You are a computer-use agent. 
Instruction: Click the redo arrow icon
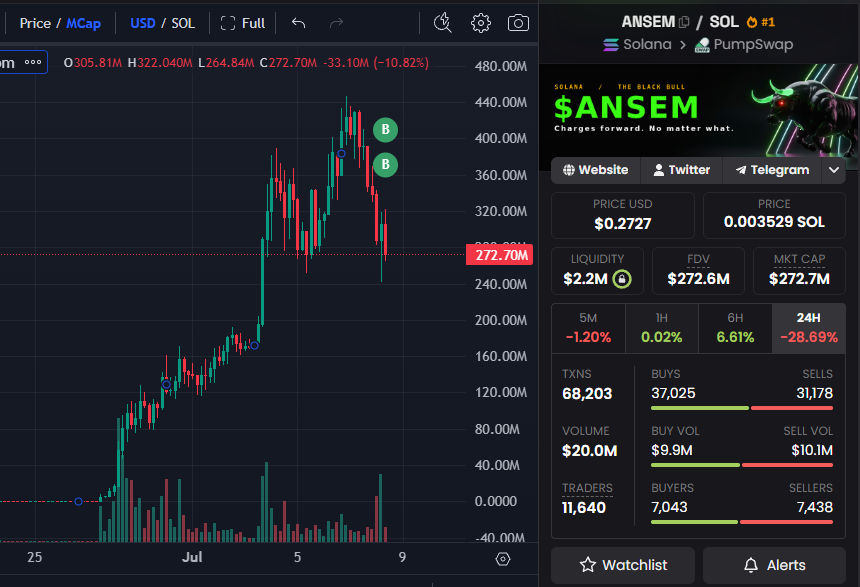coord(336,23)
